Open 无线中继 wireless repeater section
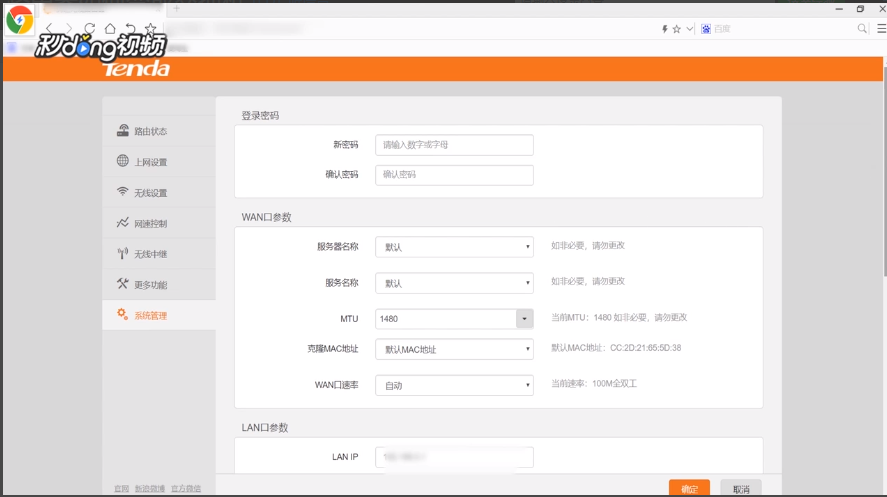This screenshot has height=497, width=887. [150, 254]
